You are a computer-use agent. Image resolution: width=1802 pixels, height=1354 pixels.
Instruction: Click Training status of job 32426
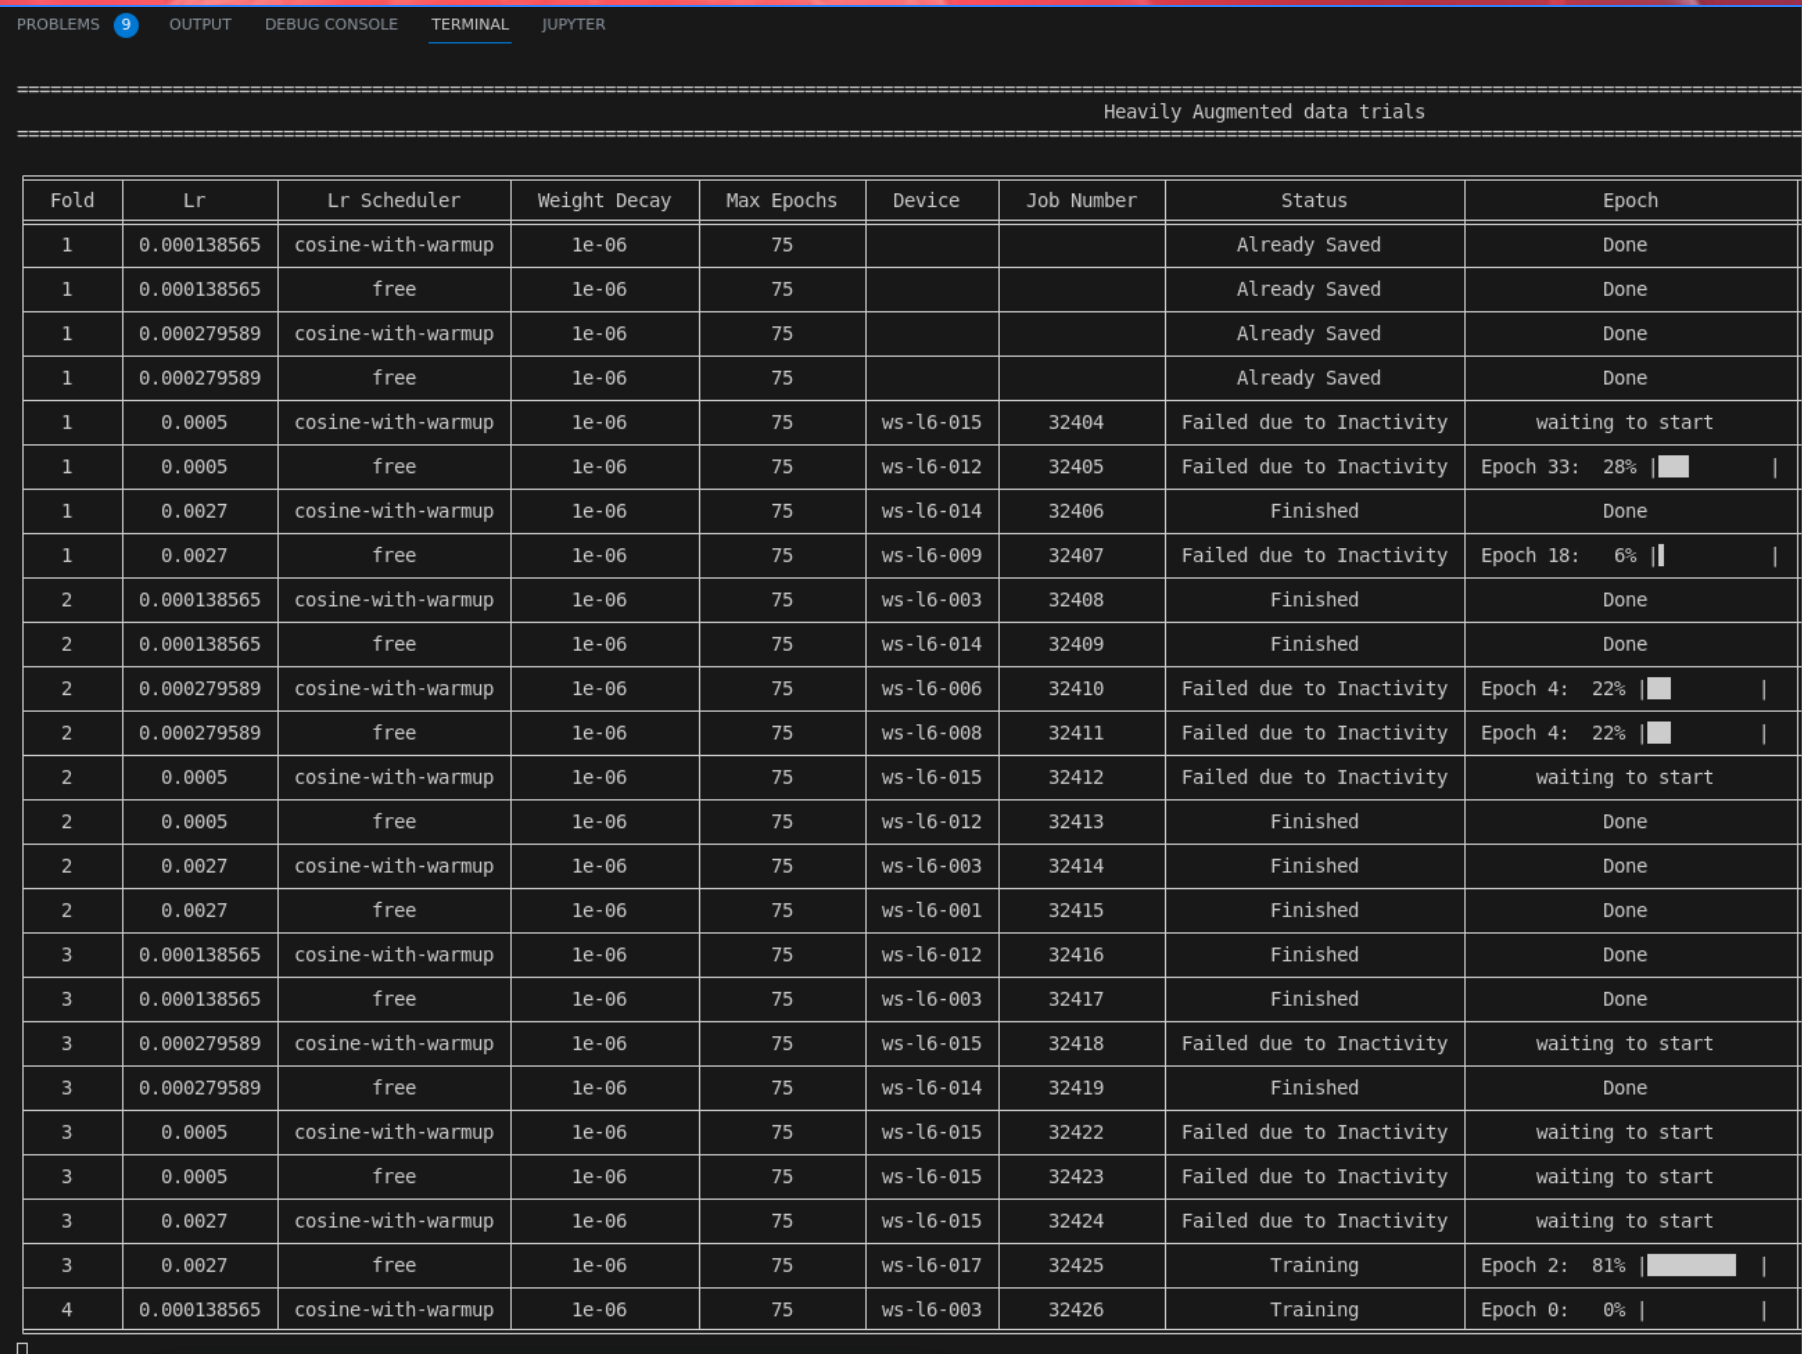[x=1314, y=1309]
